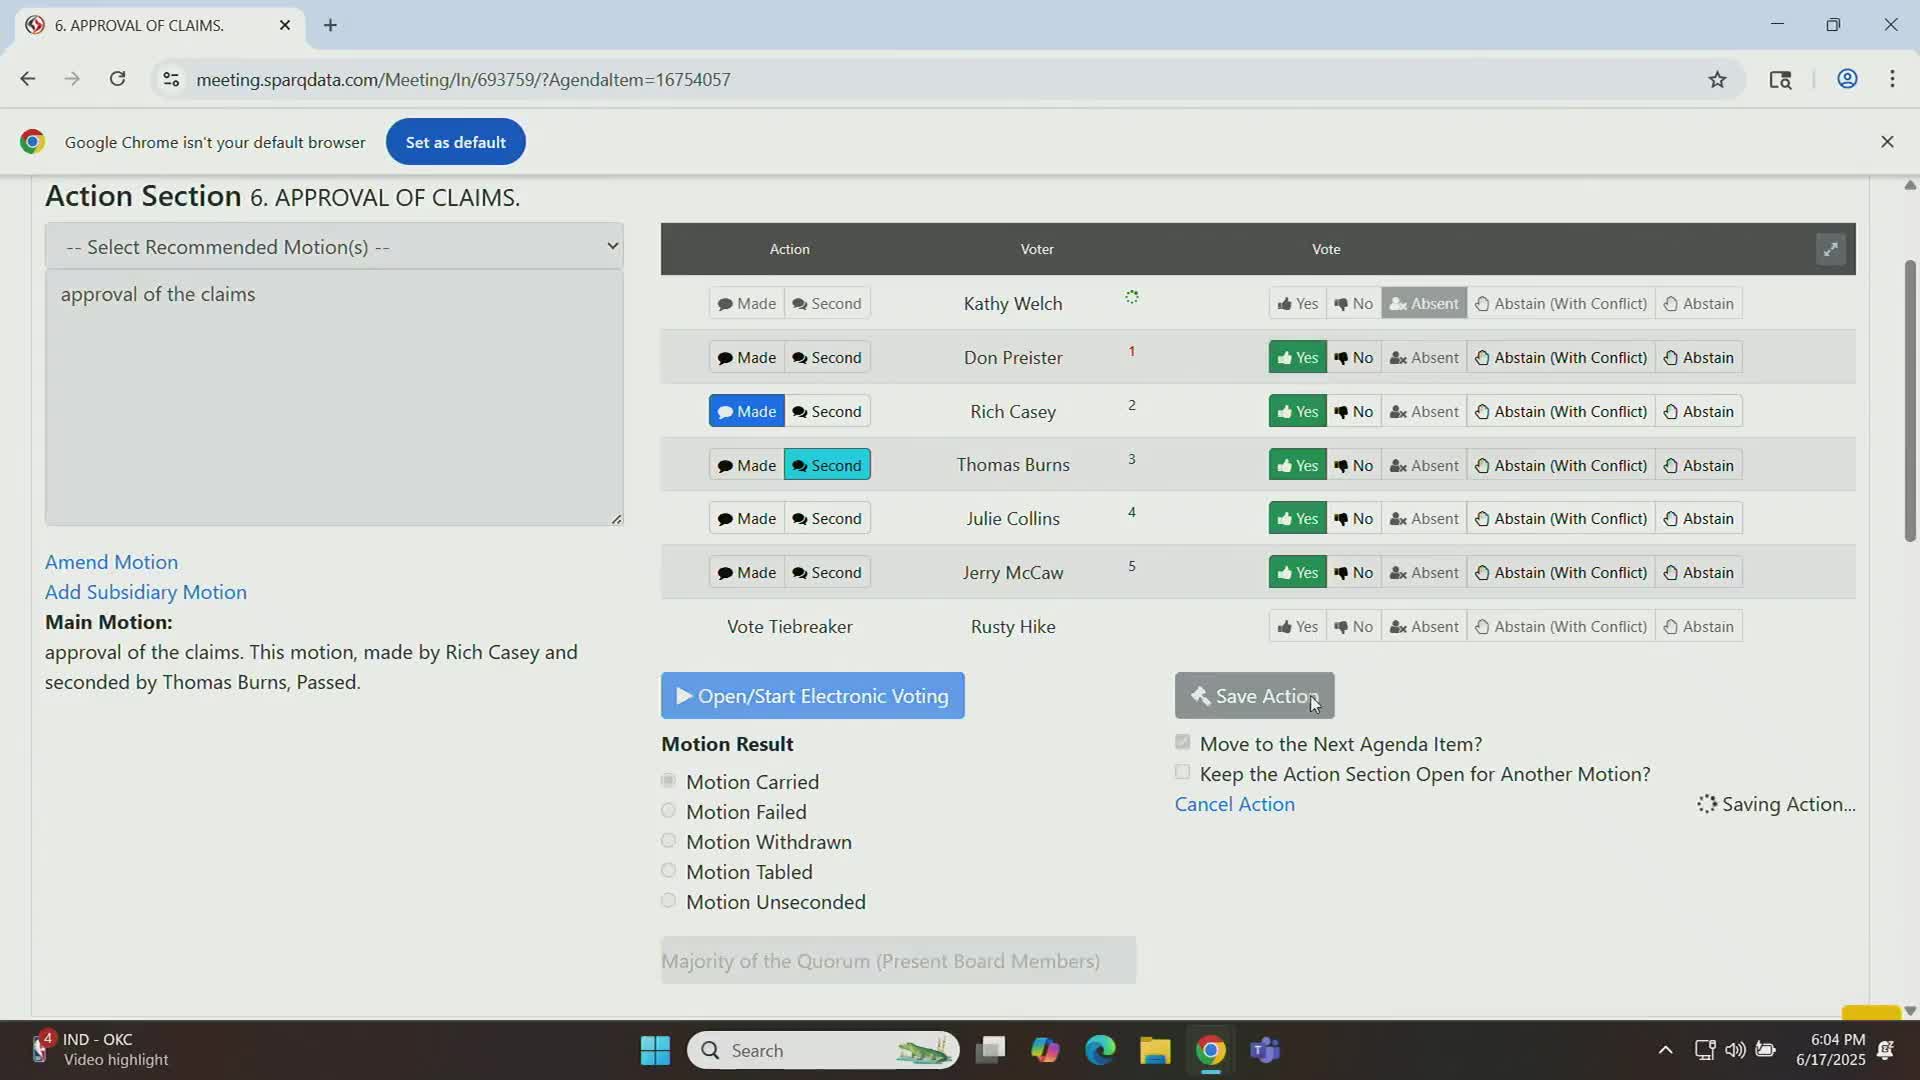Click Amend Motion link

[112, 562]
